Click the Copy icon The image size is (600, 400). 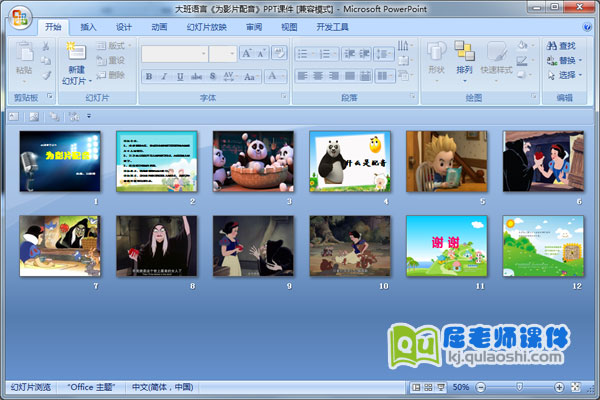pos(46,60)
